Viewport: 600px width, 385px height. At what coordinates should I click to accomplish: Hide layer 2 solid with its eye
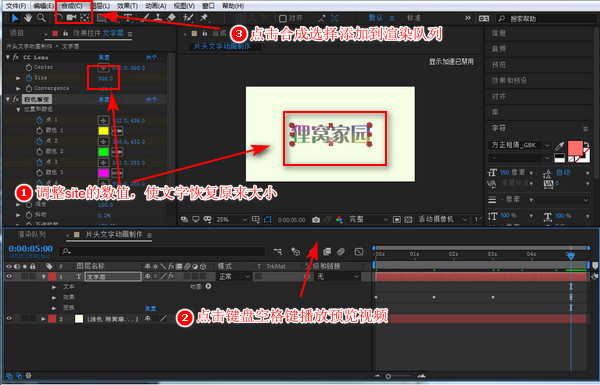pyautogui.click(x=9, y=318)
